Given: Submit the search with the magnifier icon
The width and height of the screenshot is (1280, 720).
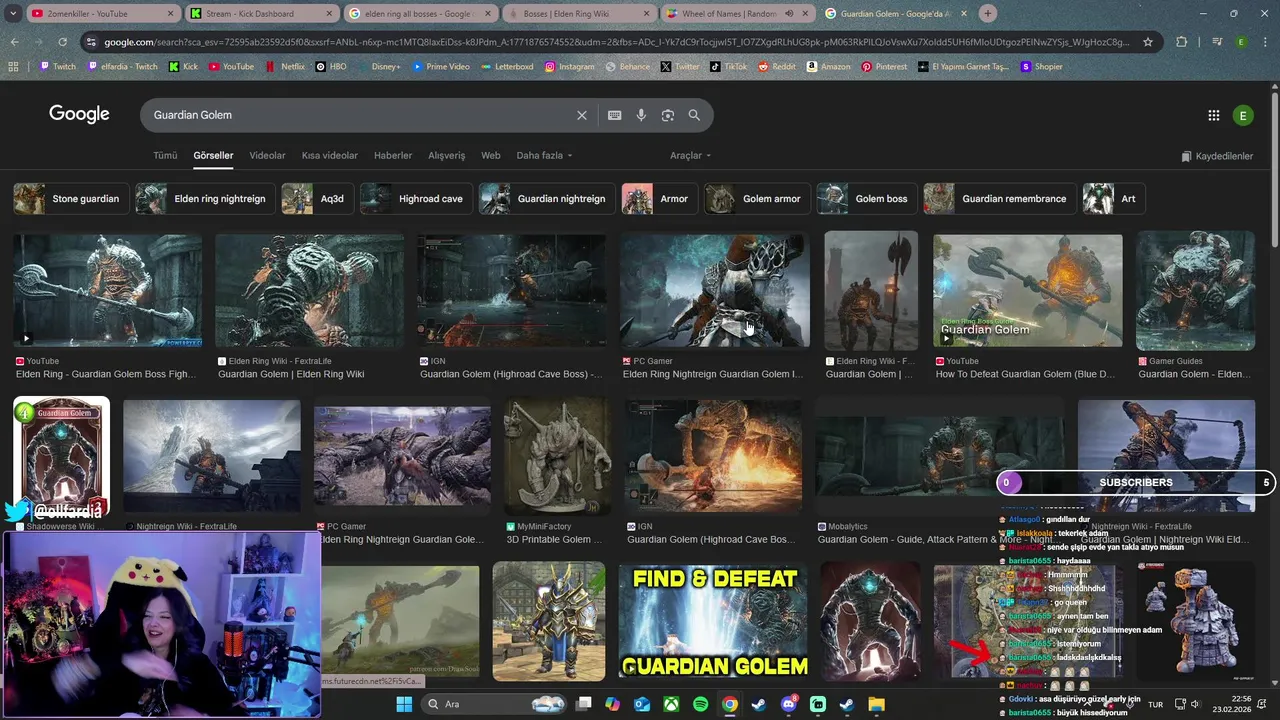Looking at the screenshot, I should pos(694,115).
